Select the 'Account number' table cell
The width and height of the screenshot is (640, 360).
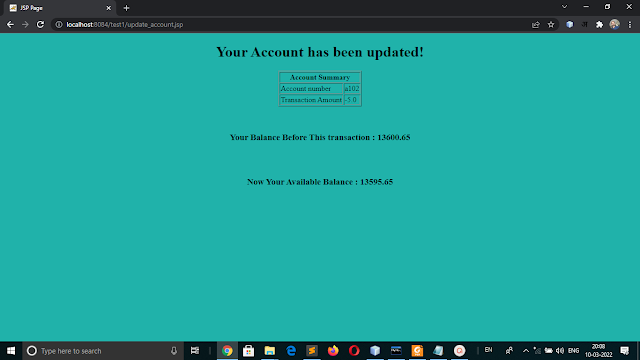pyautogui.click(x=311, y=89)
